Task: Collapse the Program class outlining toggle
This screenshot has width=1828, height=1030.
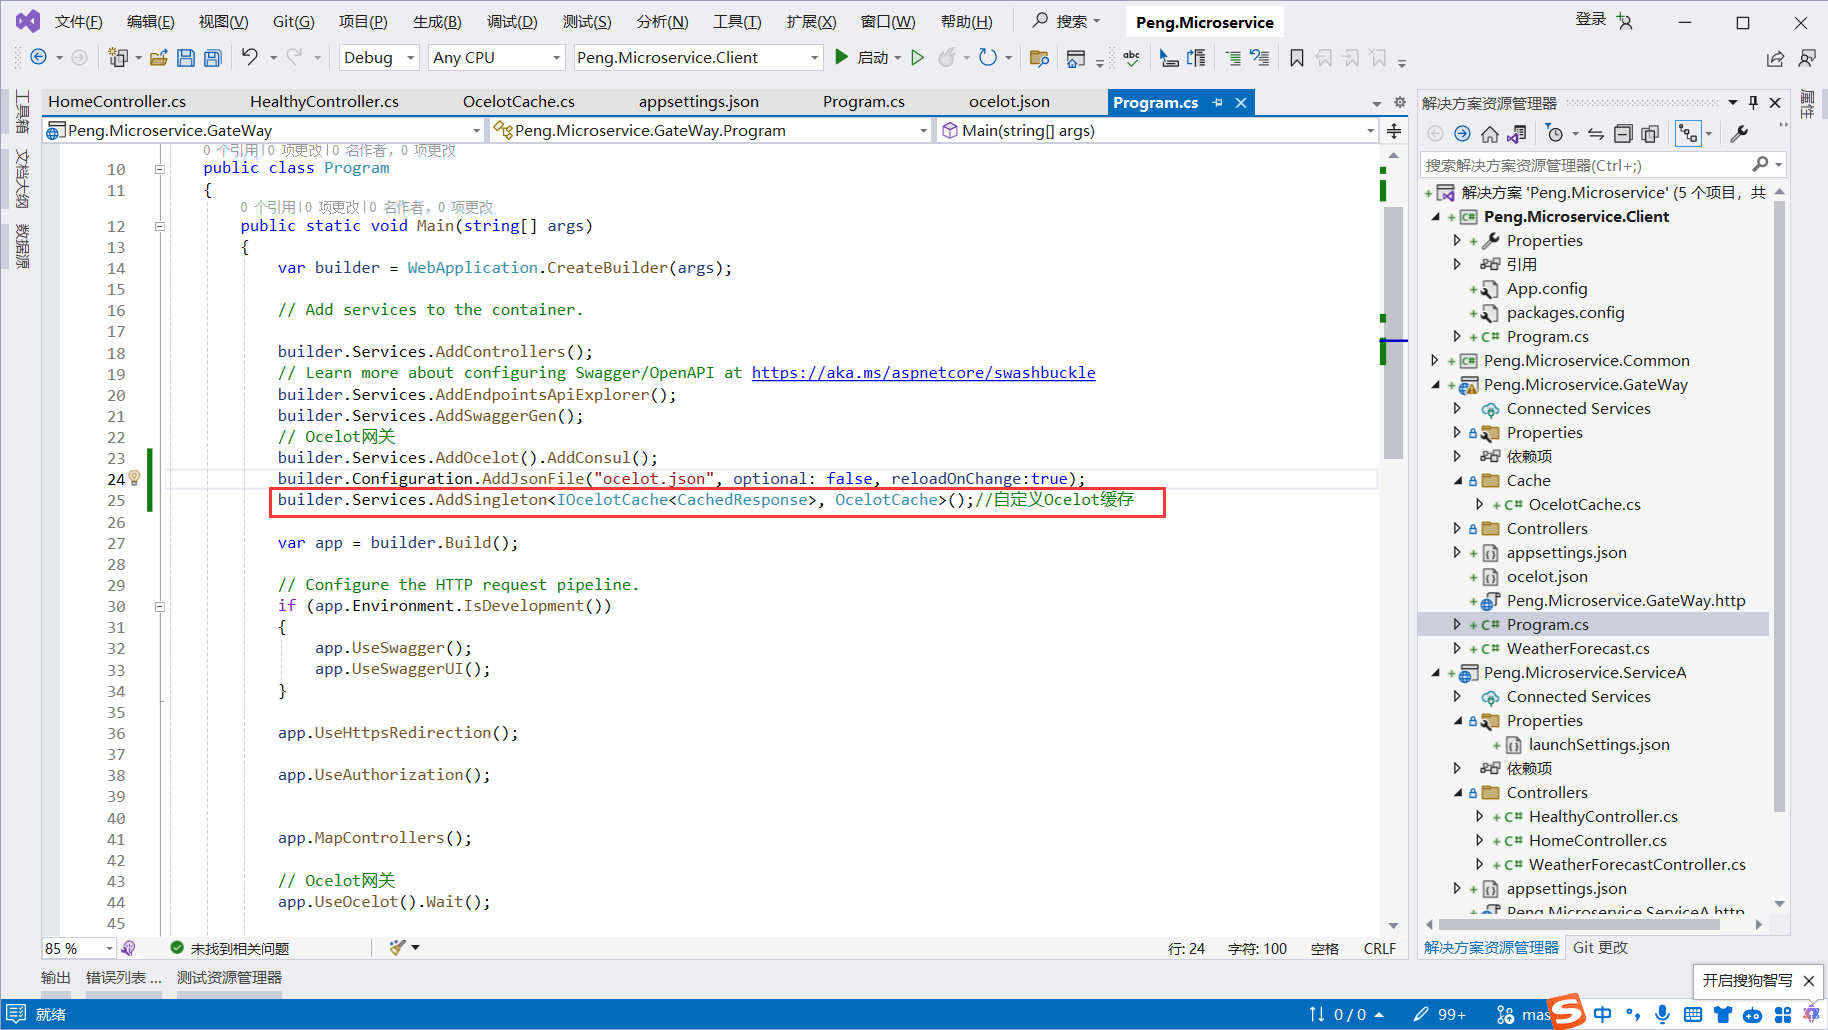Action: pyautogui.click(x=159, y=169)
